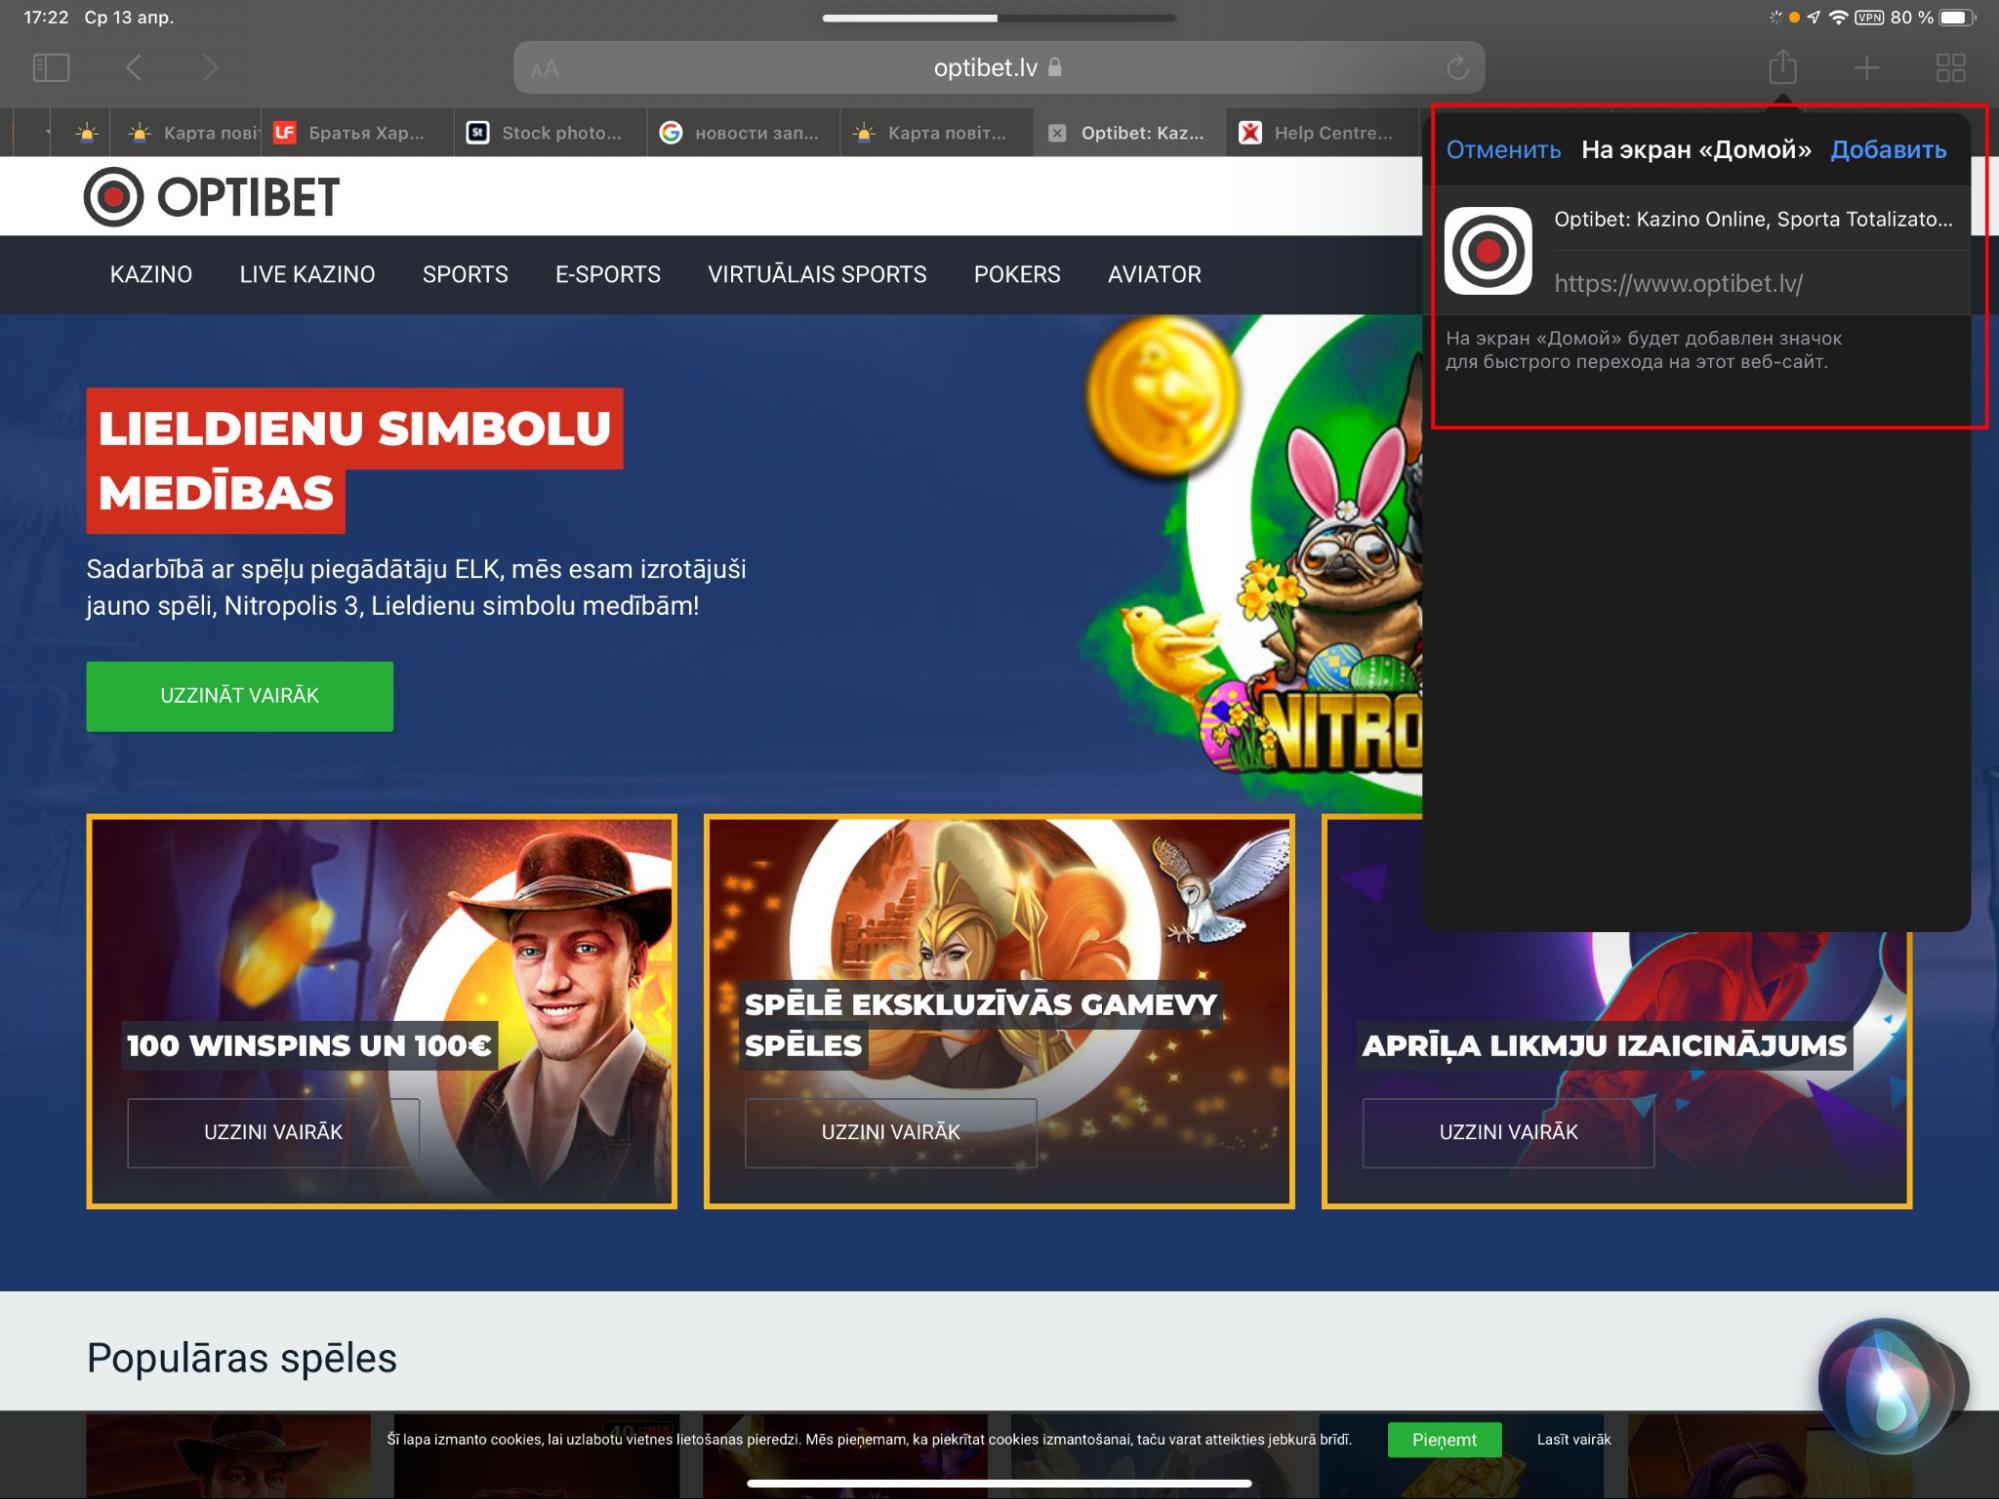Accept cookies with Pieņemt button
The image size is (1999, 1499).
point(1444,1440)
